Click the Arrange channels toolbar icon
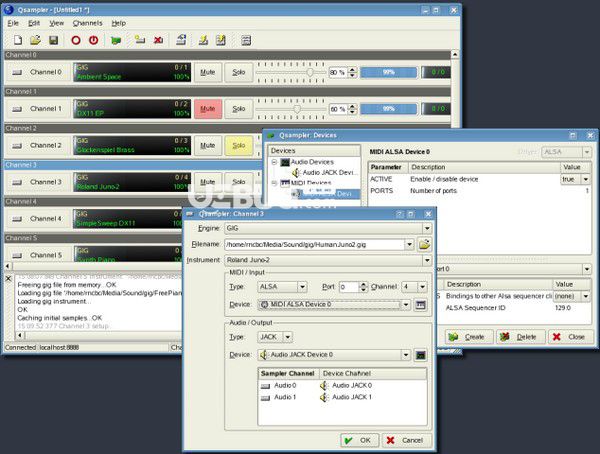Image resolution: width=600 pixels, height=454 pixels. point(246,40)
